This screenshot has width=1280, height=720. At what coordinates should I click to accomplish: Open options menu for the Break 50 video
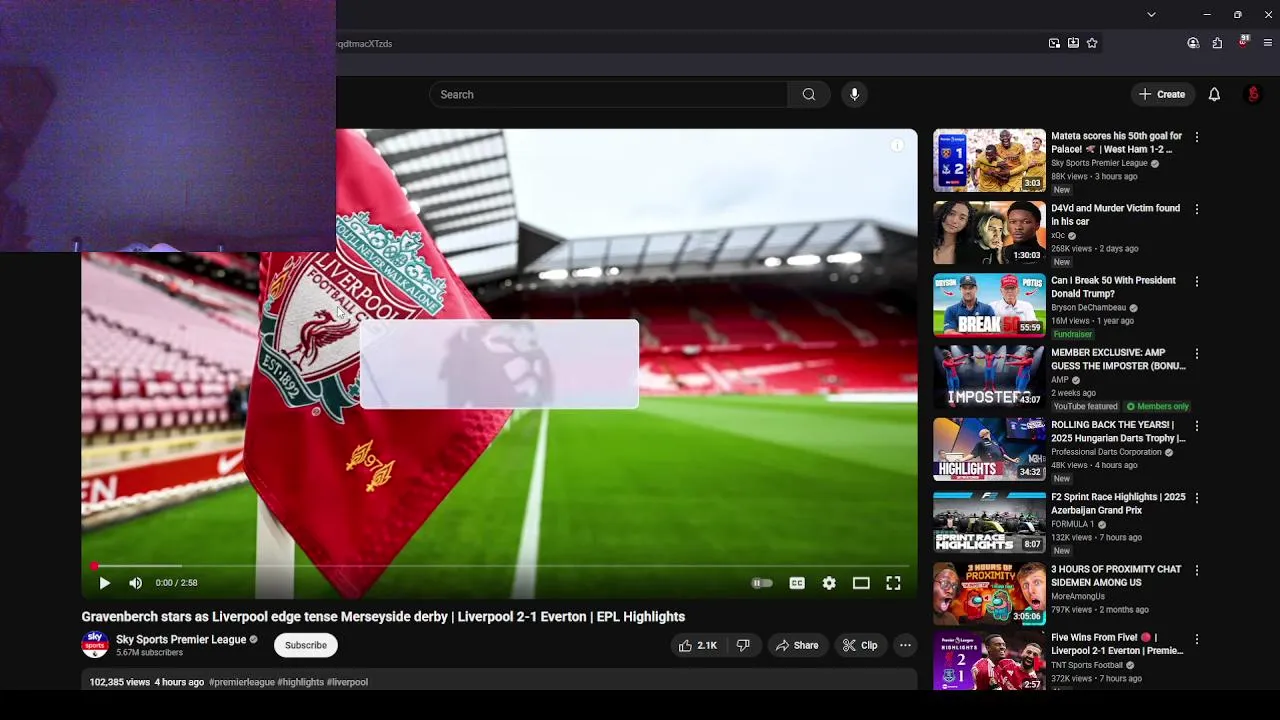point(1196,281)
